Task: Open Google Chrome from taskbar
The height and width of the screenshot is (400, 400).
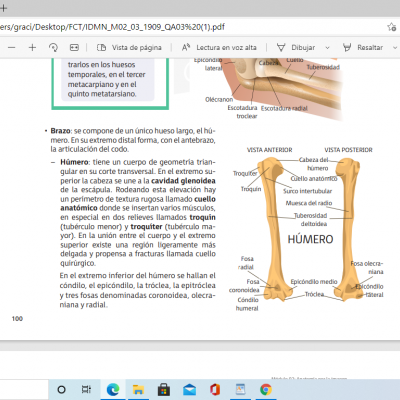Action: tap(266, 389)
